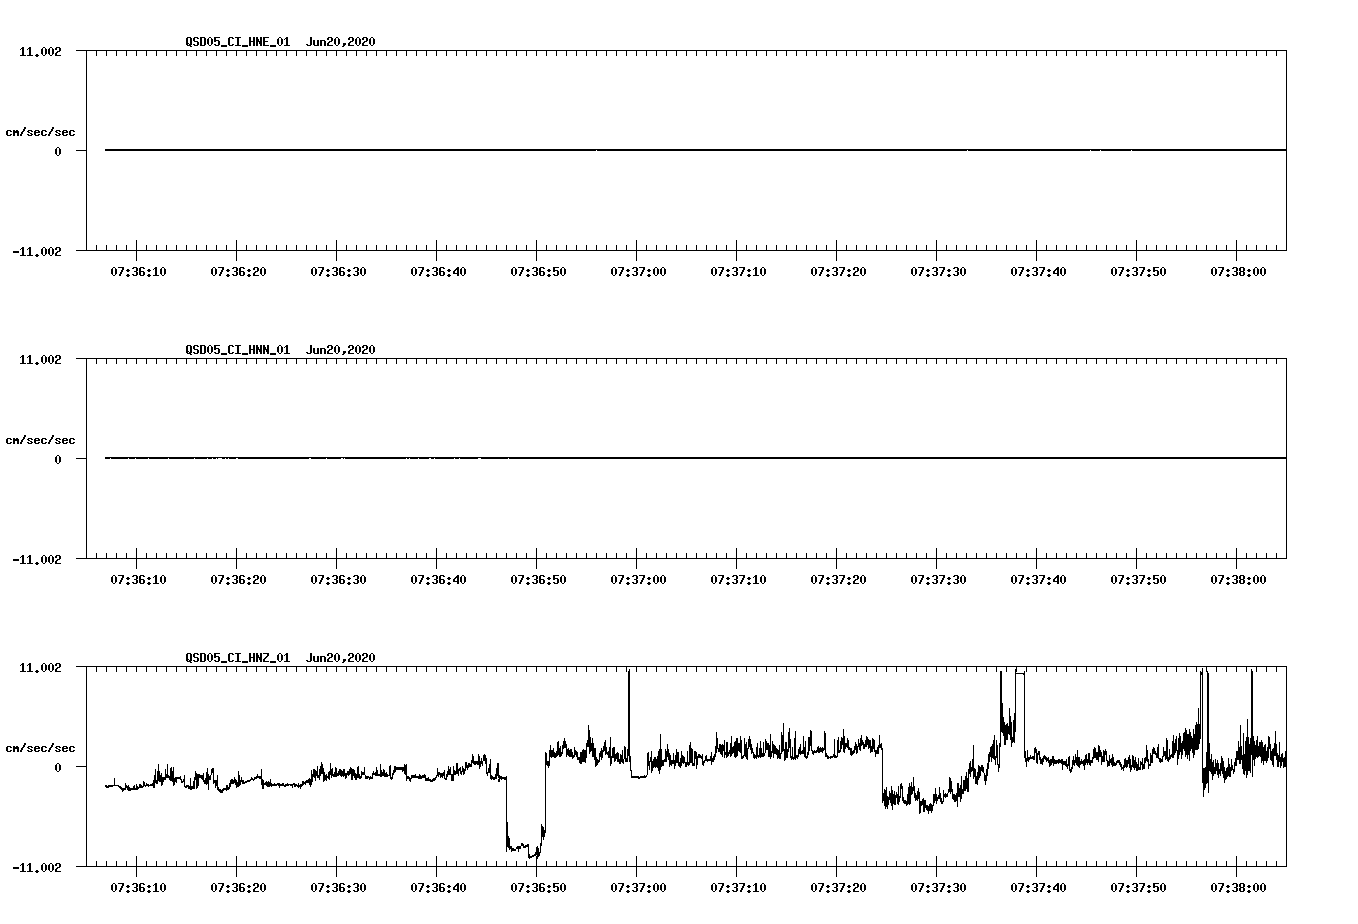Image resolution: width=1358 pixels, height=924 pixels.
Task: Click the HNZ plot's 11.002 upper axis value
Action: [x=40, y=667]
